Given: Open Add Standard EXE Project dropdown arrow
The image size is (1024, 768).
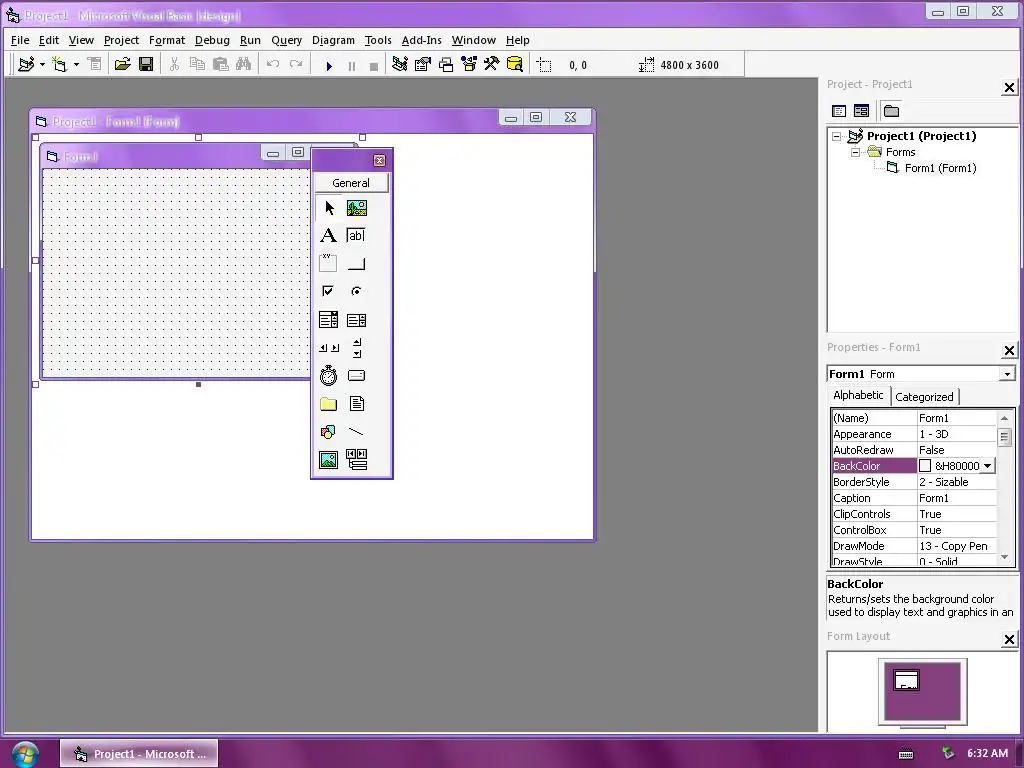Looking at the screenshot, I should click(x=42, y=65).
